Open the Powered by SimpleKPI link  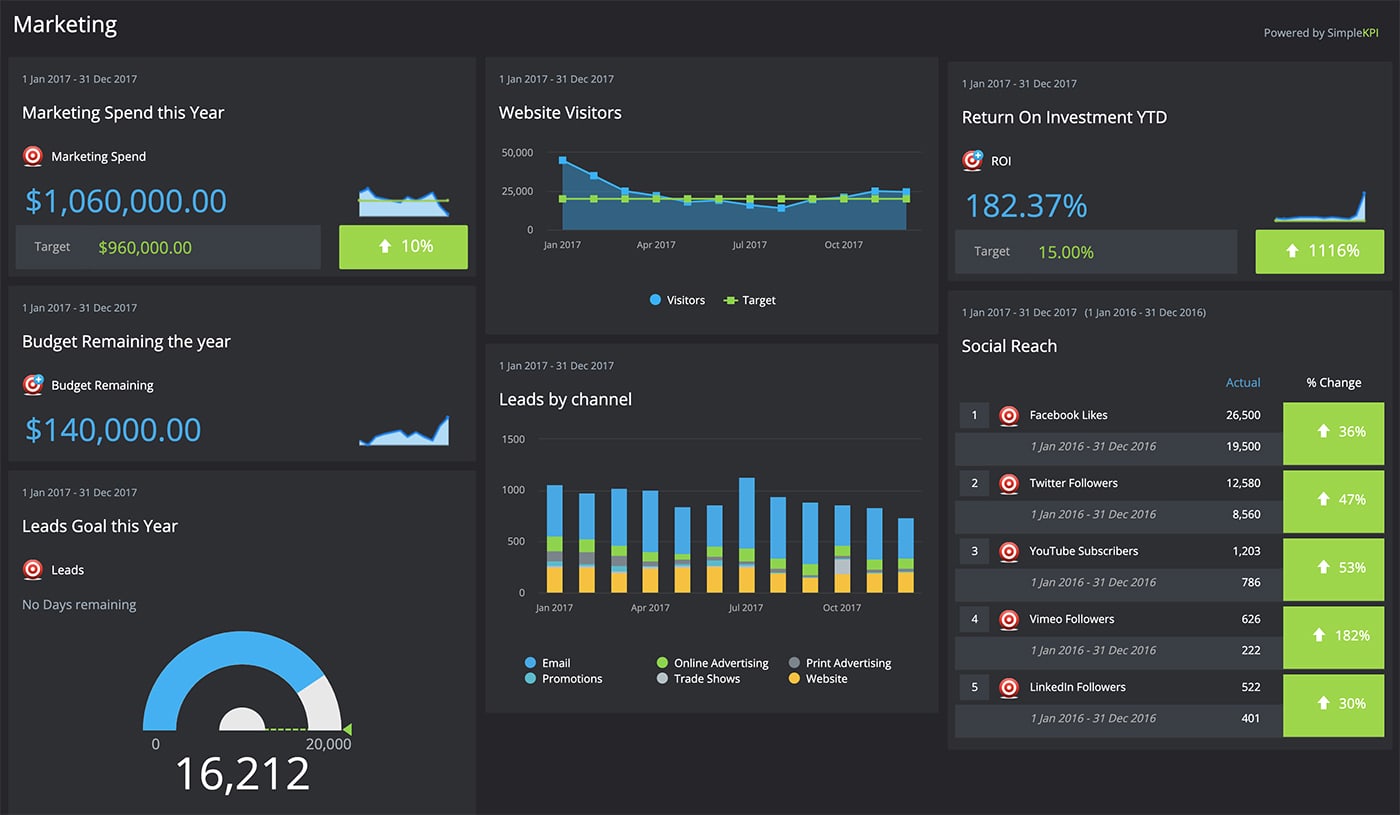1321,32
